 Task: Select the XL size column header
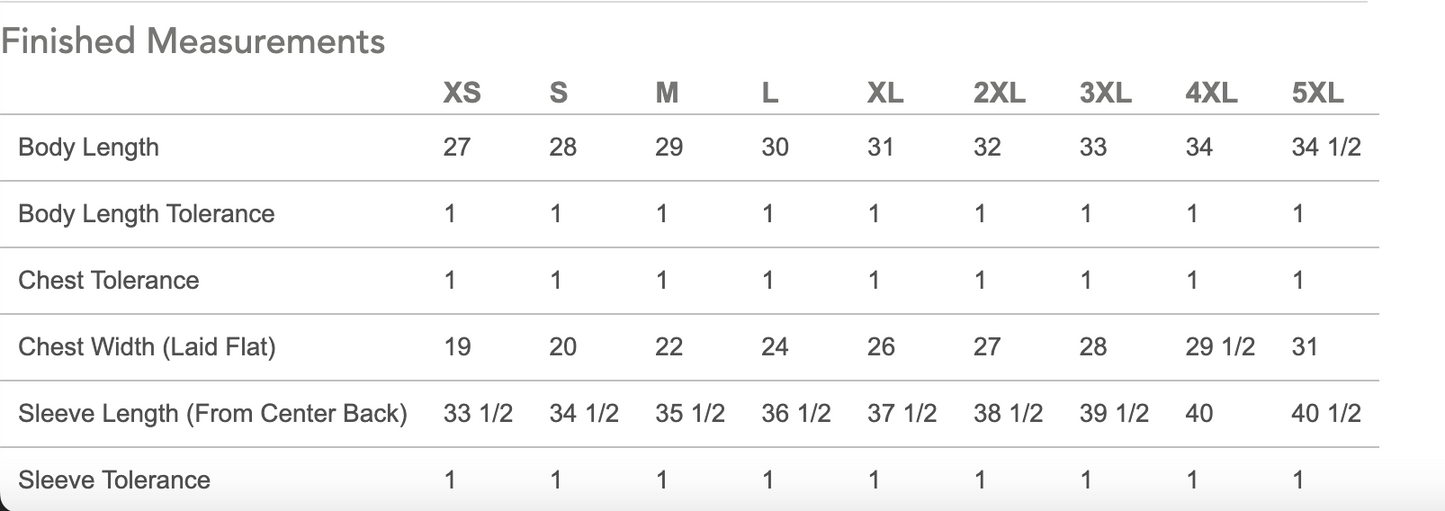tap(885, 93)
